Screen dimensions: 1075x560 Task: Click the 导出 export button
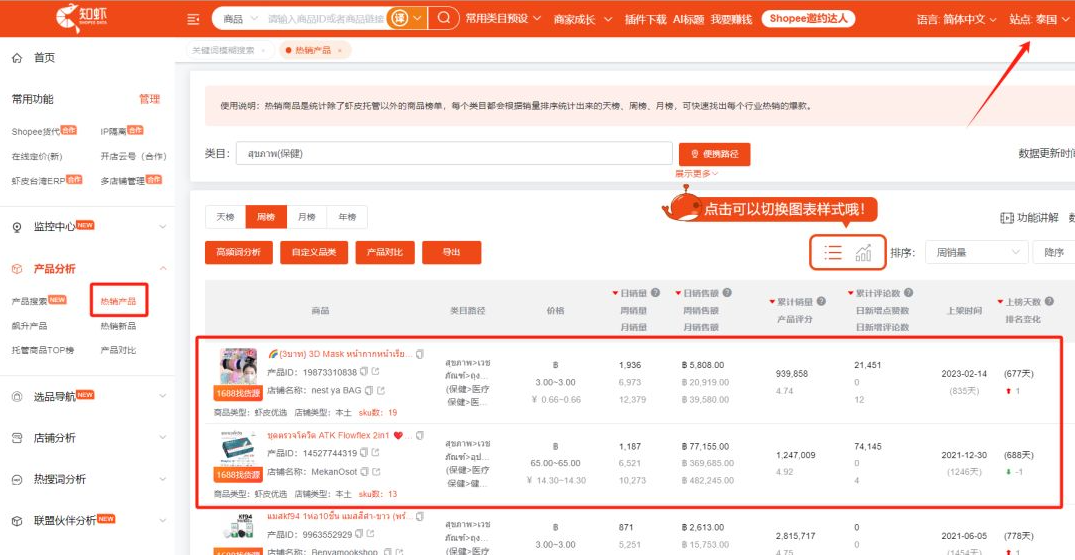pyautogui.click(x=451, y=253)
